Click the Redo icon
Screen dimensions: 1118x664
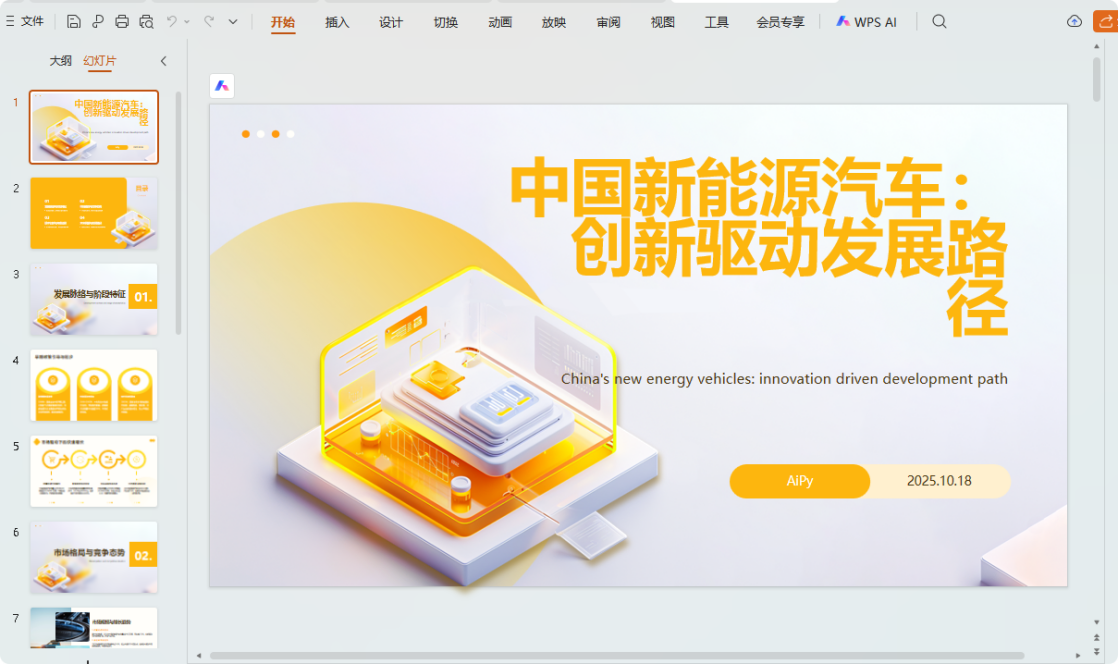[x=208, y=21]
